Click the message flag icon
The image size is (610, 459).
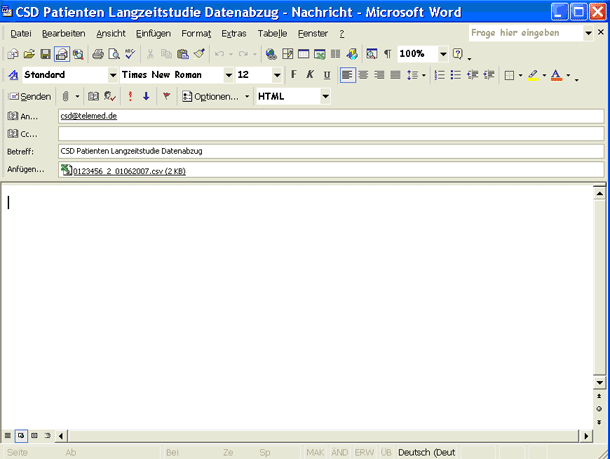[x=167, y=96]
